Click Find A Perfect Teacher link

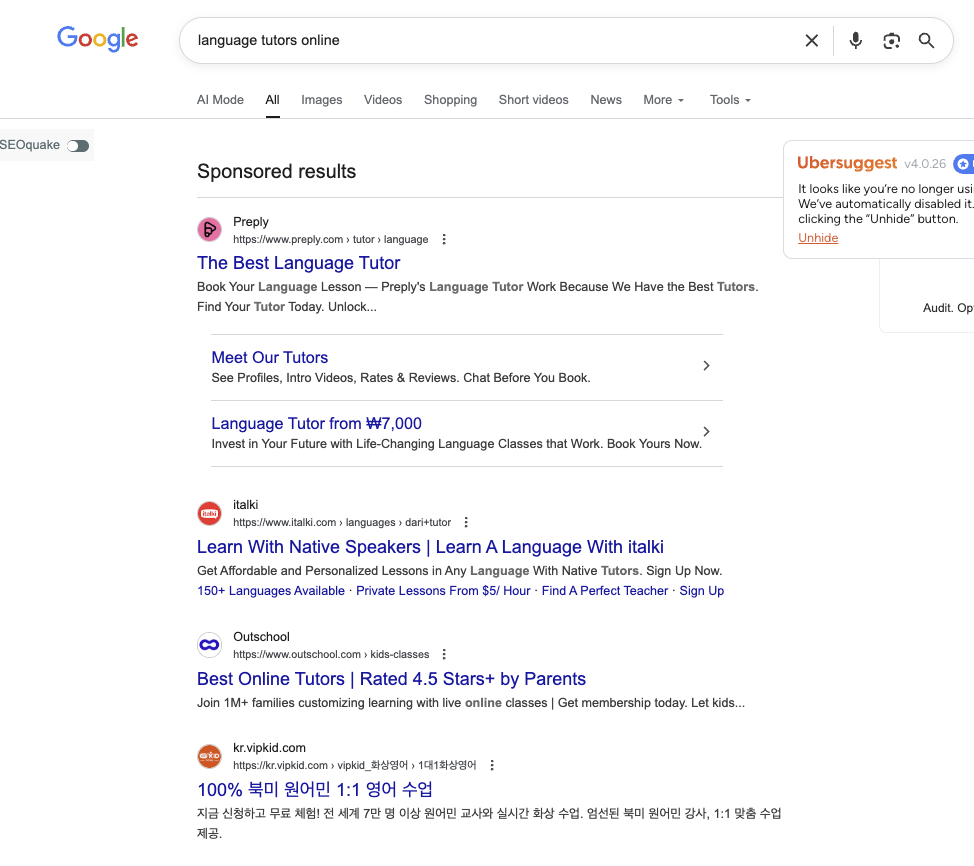coord(605,591)
